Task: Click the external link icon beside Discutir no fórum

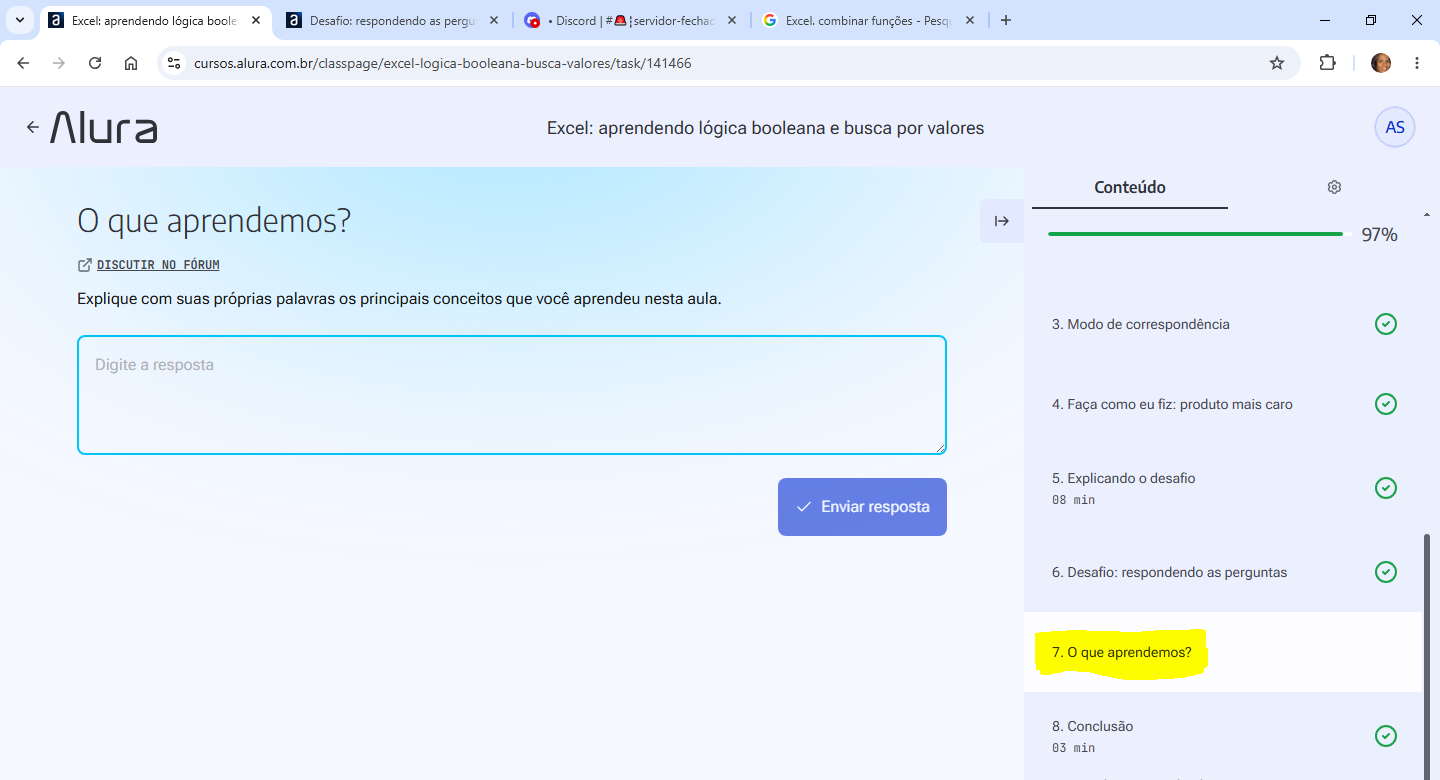Action: pos(85,265)
